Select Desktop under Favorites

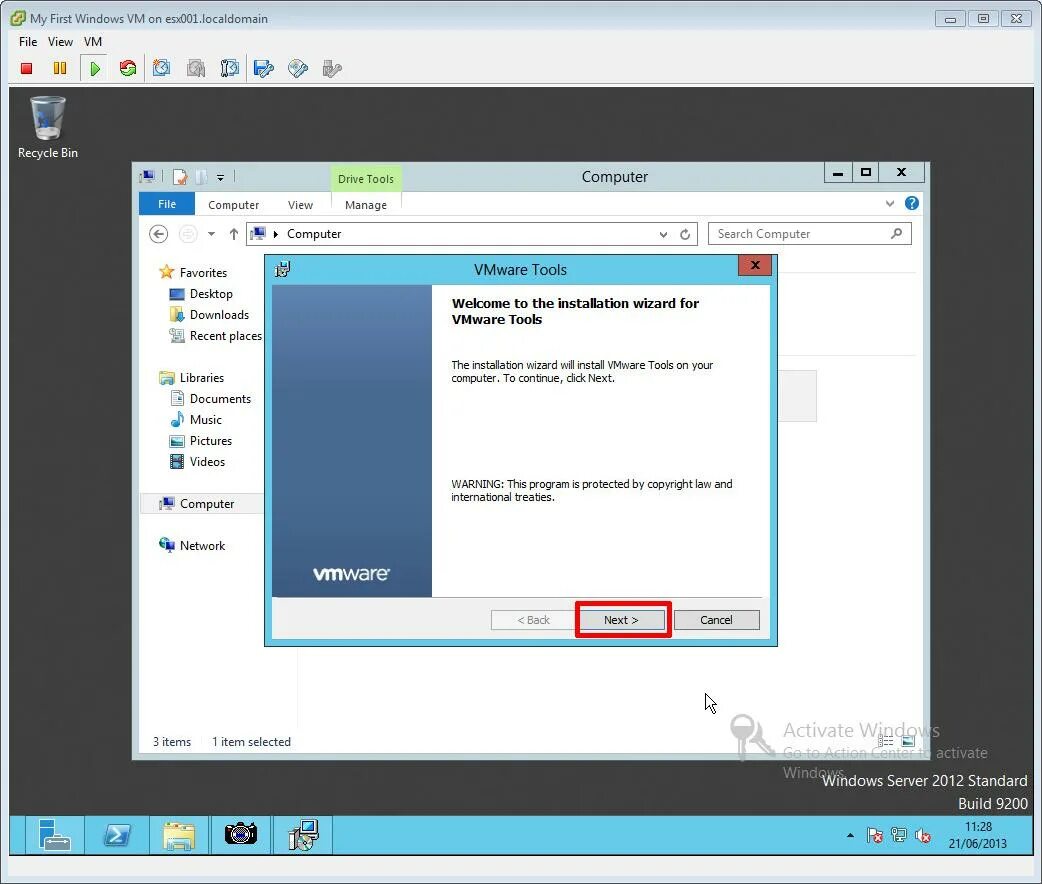[x=201, y=294]
